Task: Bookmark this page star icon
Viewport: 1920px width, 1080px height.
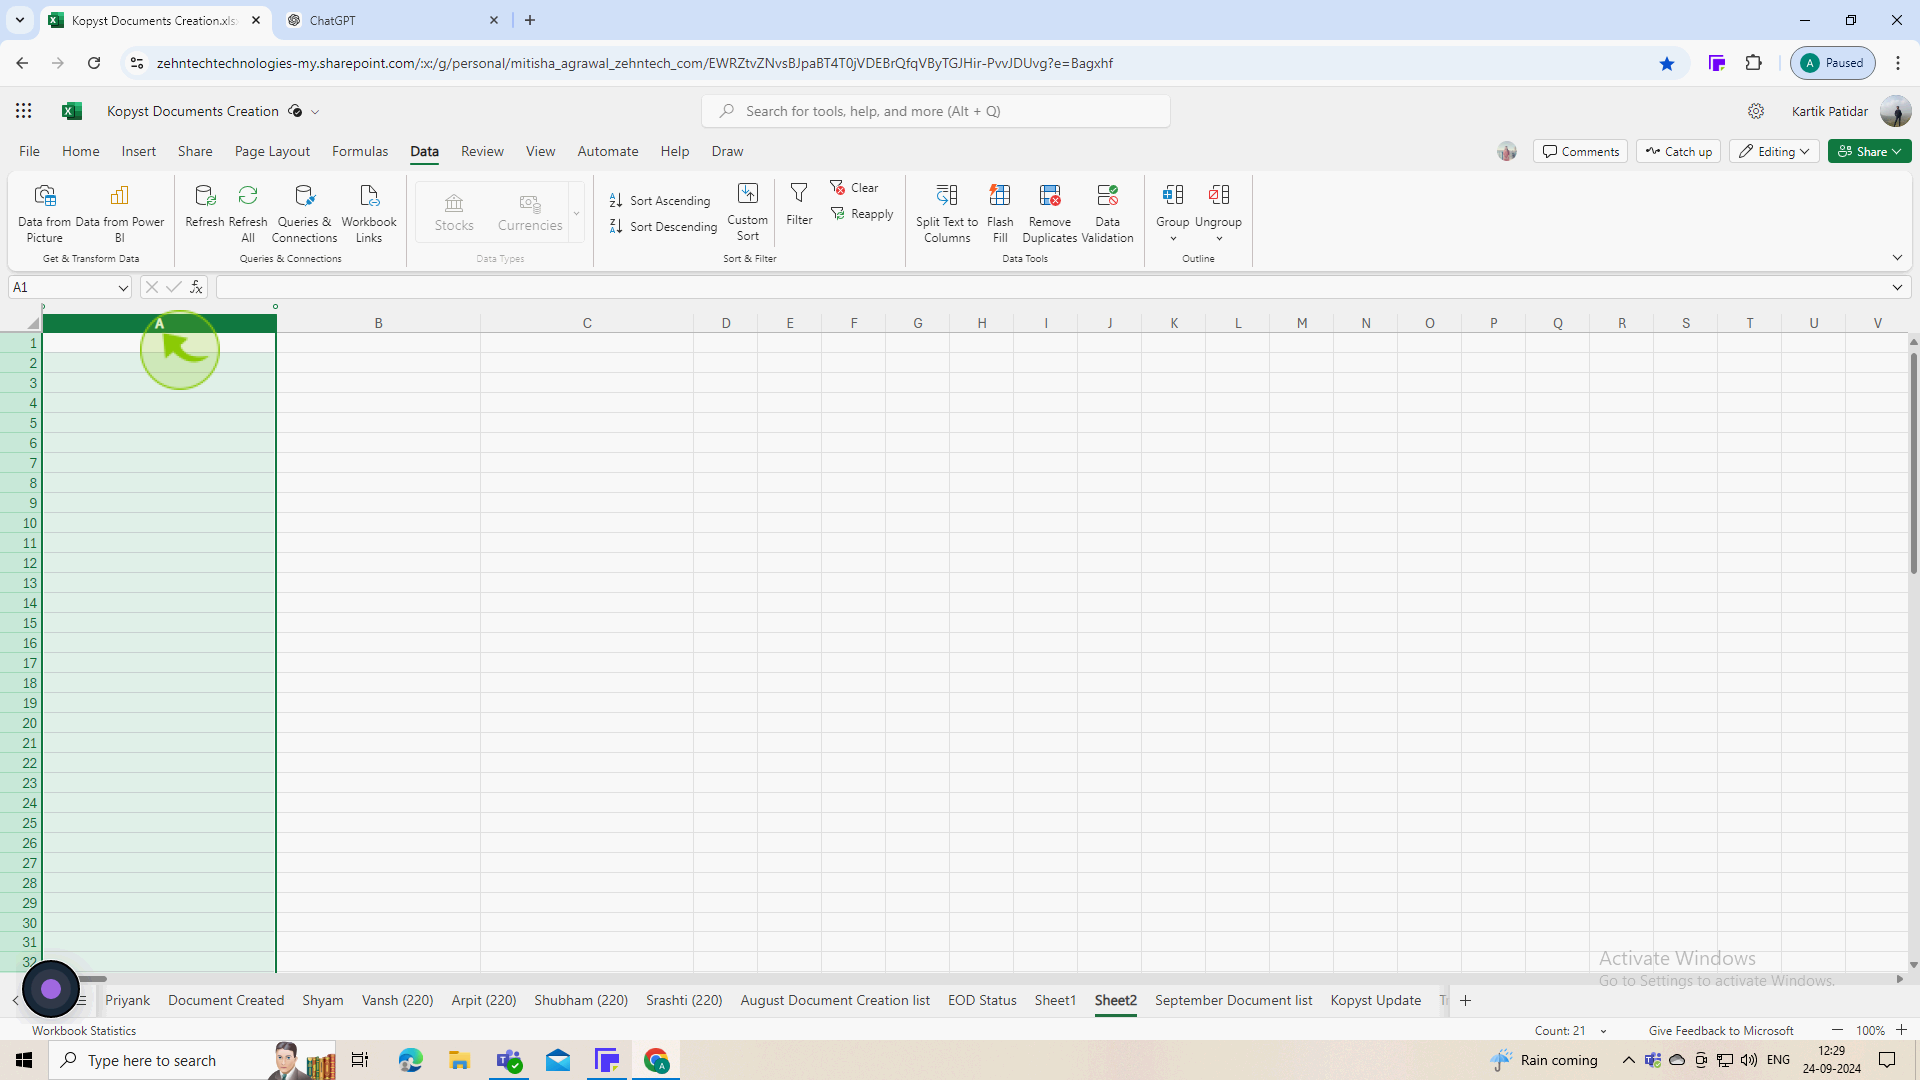Action: pyautogui.click(x=1666, y=63)
